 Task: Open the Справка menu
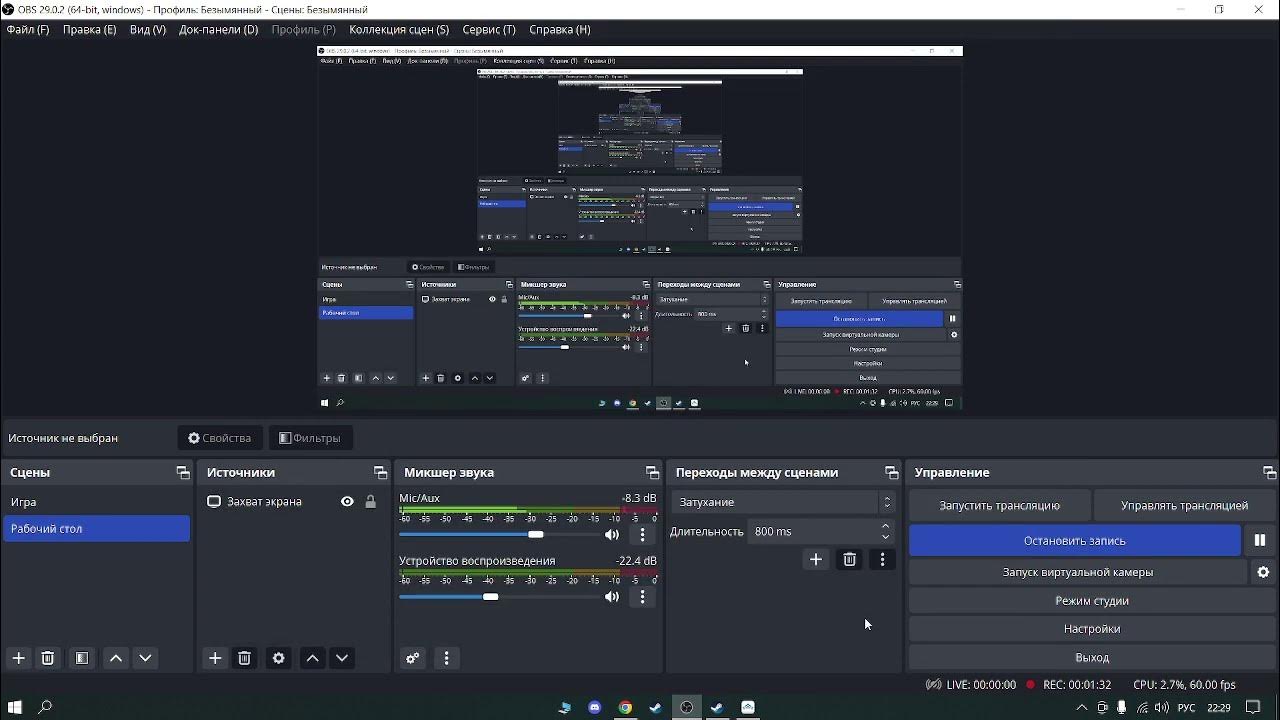click(x=560, y=30)
